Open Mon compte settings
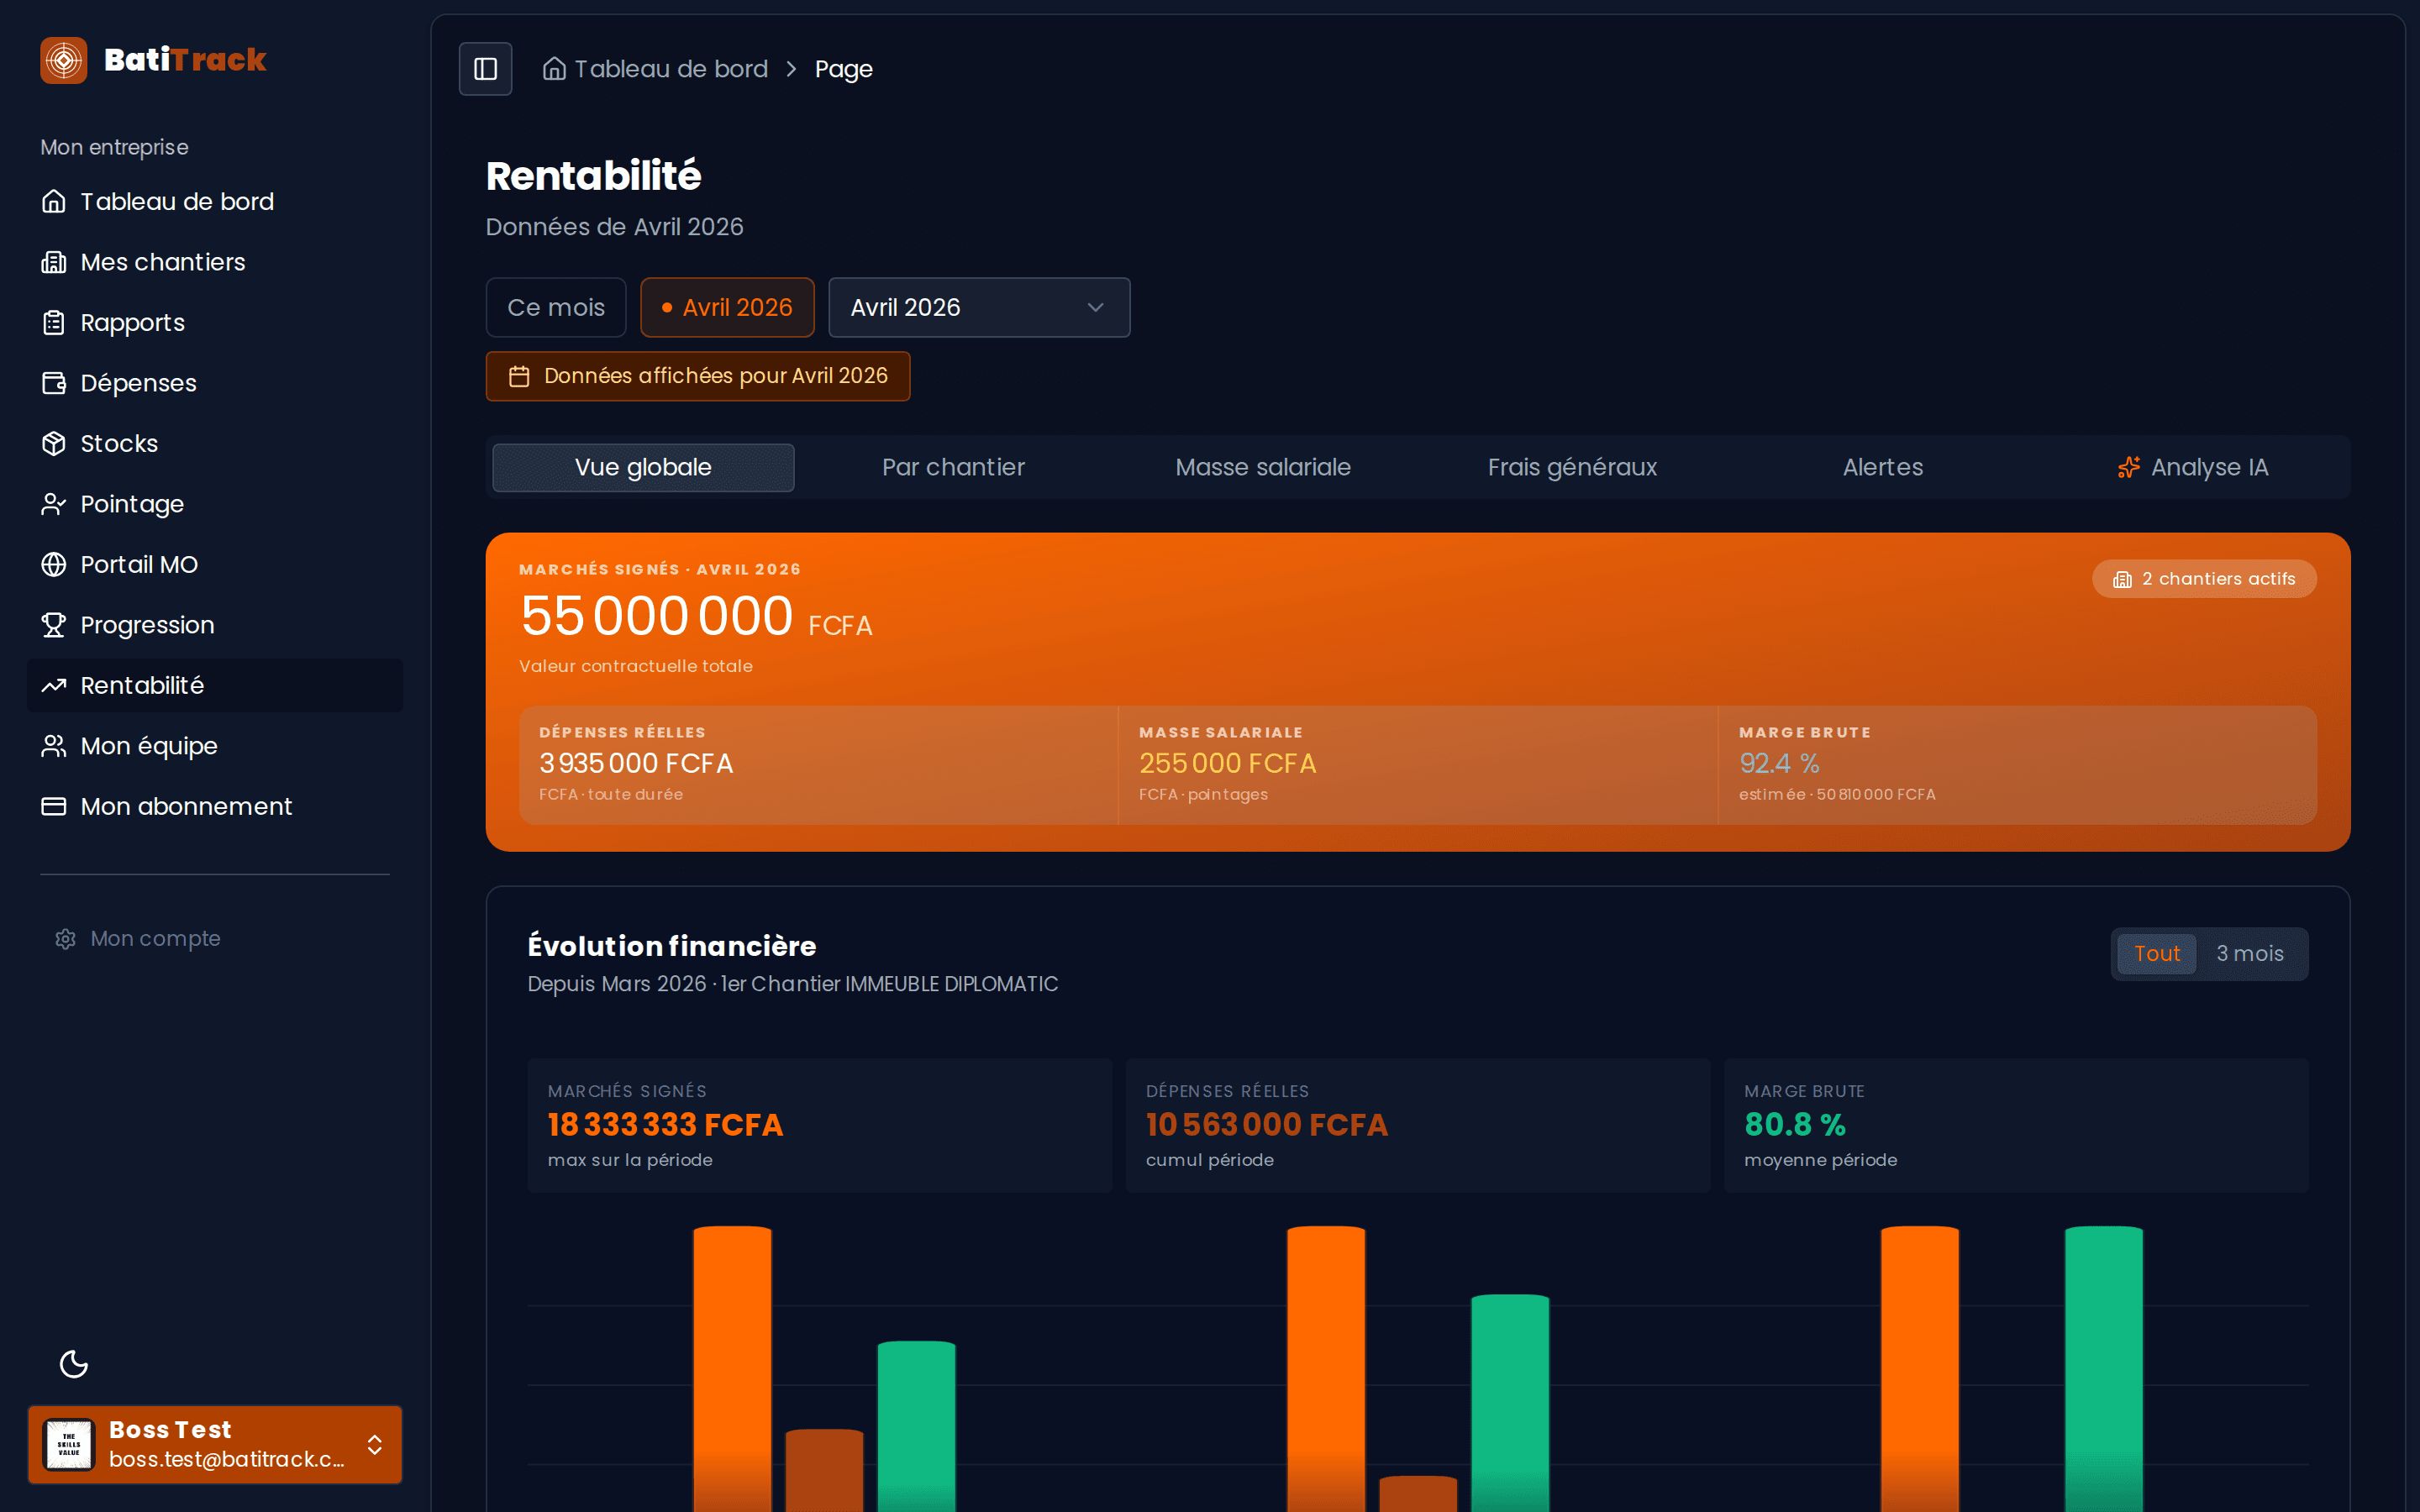The width and height of the screenshot is (2420, 1512). pos(139,939)
